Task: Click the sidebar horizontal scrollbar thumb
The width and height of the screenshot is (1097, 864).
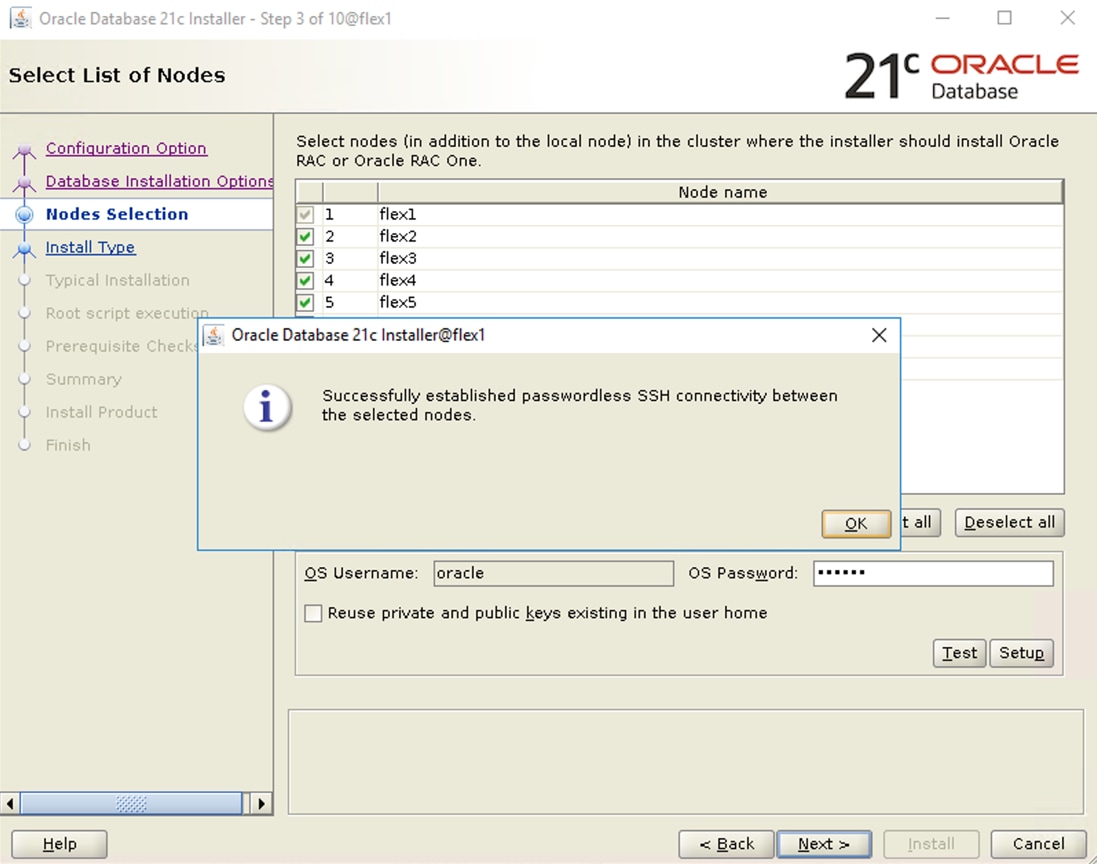Action: (131, 803)
